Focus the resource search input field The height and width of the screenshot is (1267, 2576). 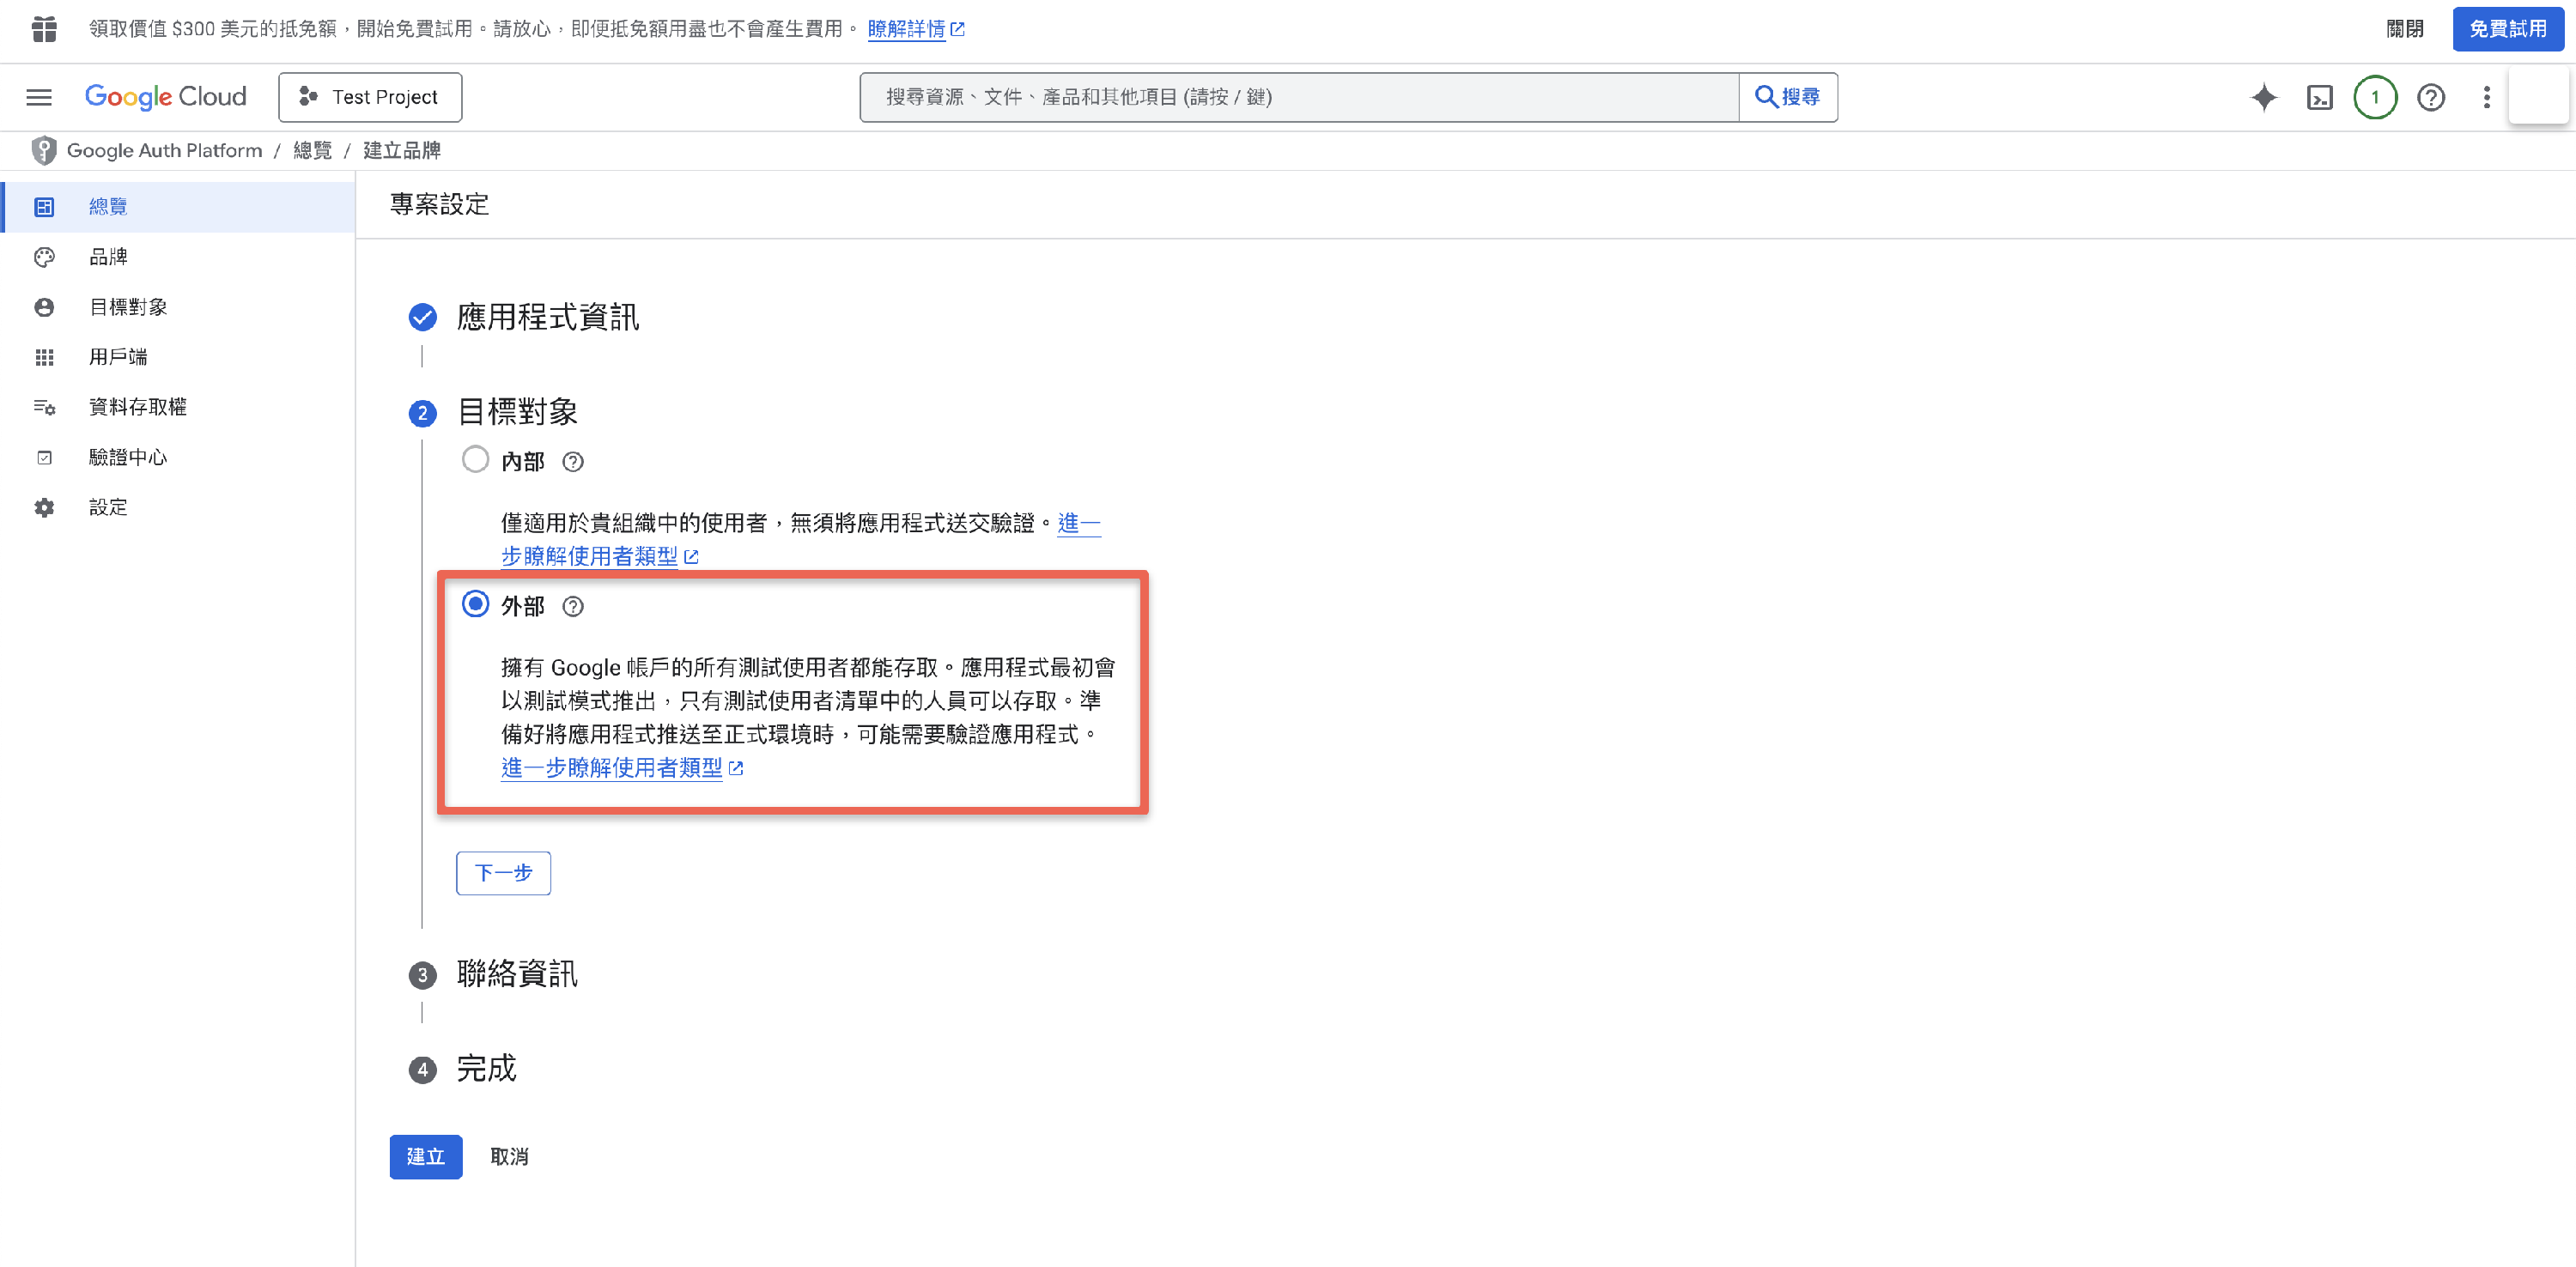coord(1298,97)
